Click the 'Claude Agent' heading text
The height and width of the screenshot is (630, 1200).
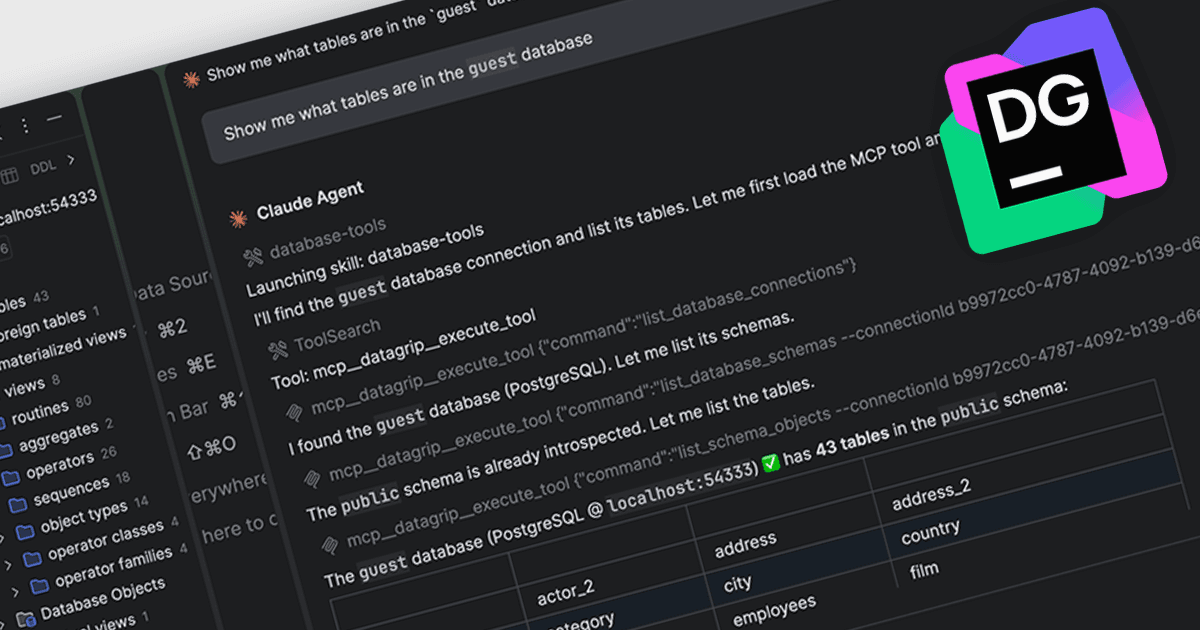tap(310, 200)
